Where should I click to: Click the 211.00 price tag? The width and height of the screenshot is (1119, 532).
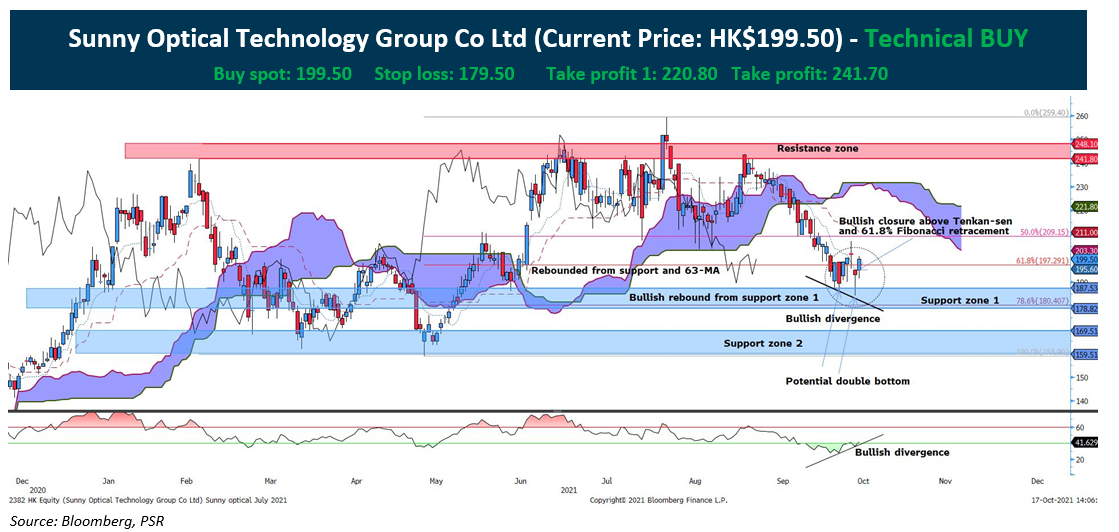coord(1086,233)
